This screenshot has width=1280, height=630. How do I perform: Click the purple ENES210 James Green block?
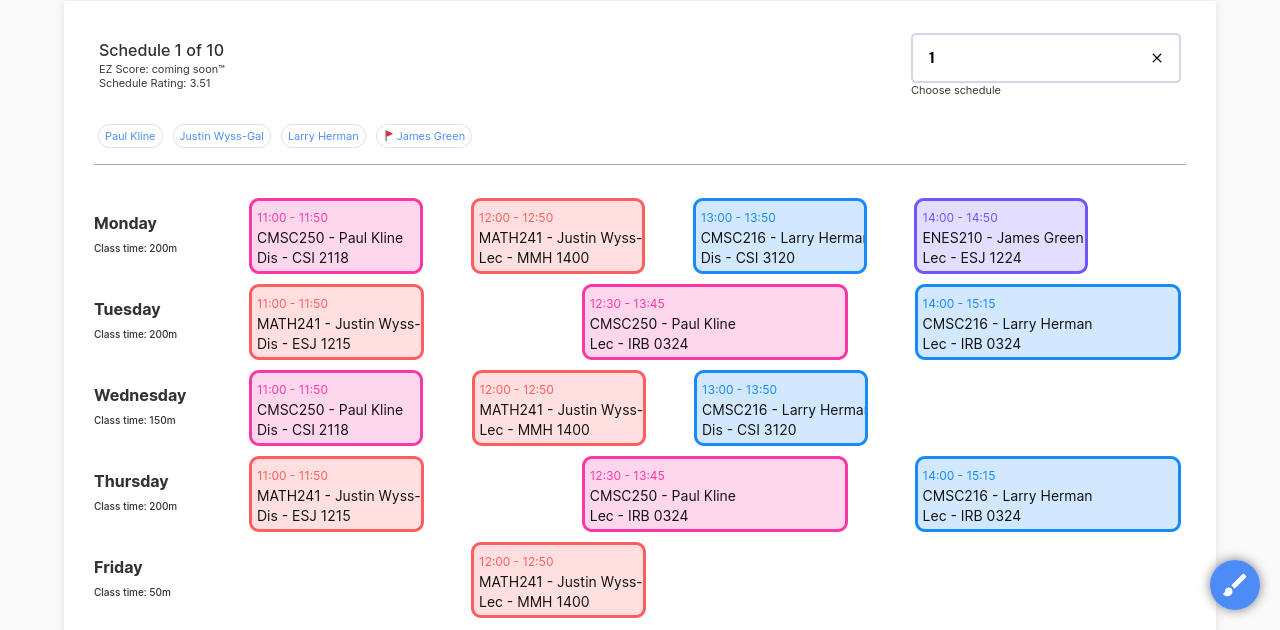tap(1001, 236)
